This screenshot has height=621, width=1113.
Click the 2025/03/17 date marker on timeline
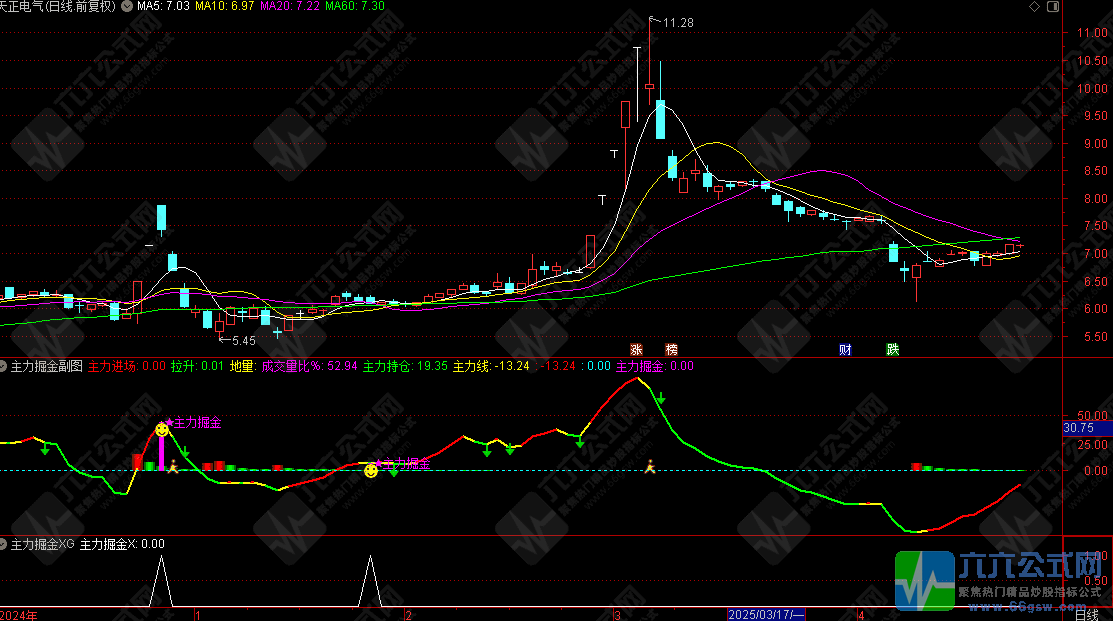click(765, 613)
